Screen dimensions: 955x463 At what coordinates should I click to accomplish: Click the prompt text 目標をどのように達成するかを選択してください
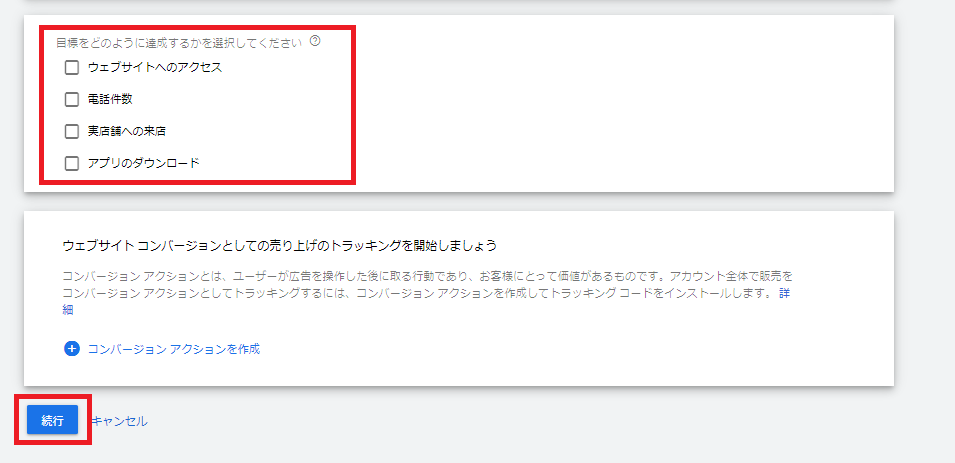[179, 43]
